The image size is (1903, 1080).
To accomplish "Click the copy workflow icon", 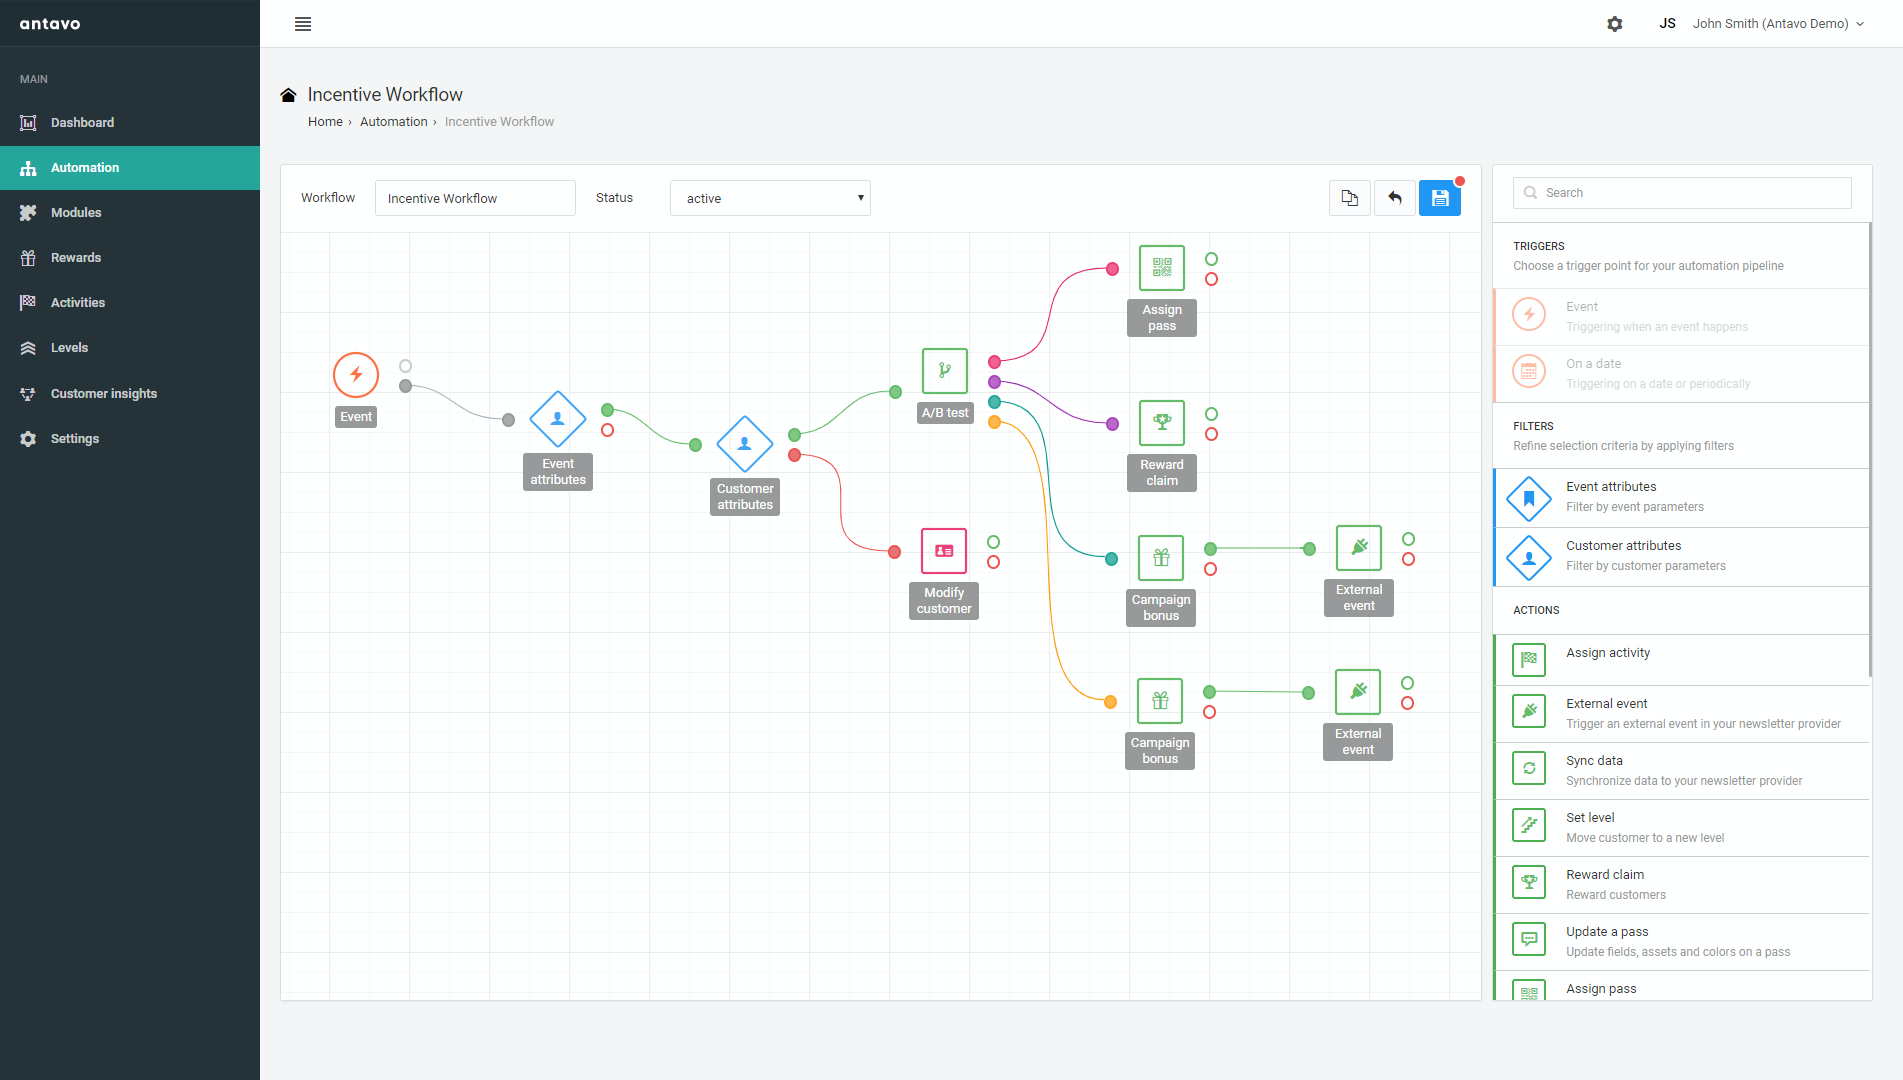I will click(x=1349, y=198).
